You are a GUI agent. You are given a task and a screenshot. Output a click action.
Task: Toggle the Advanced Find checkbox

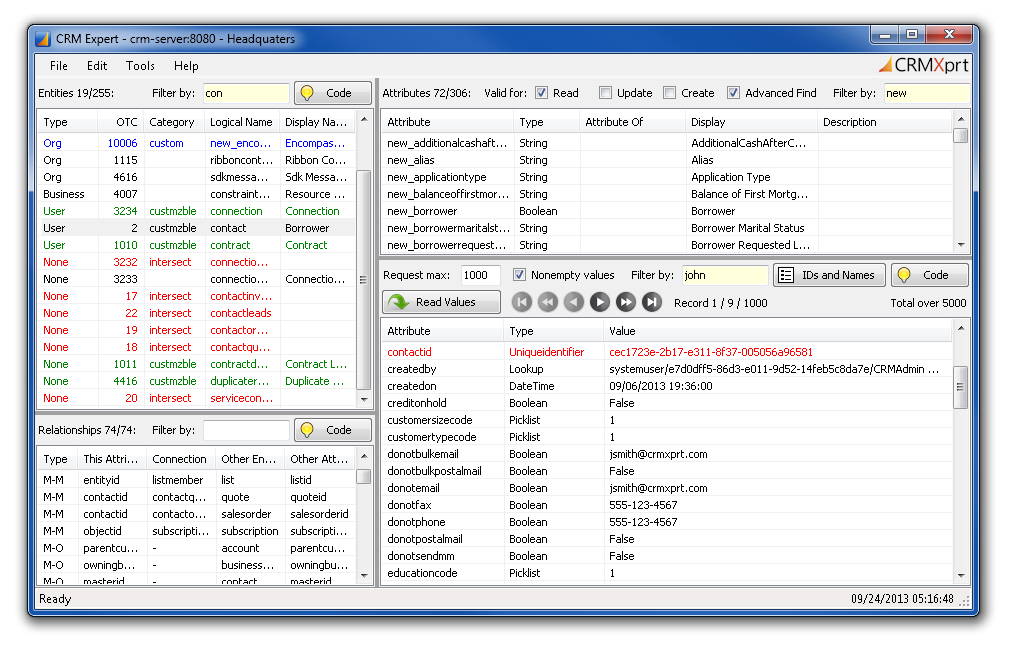pos(733,93)
